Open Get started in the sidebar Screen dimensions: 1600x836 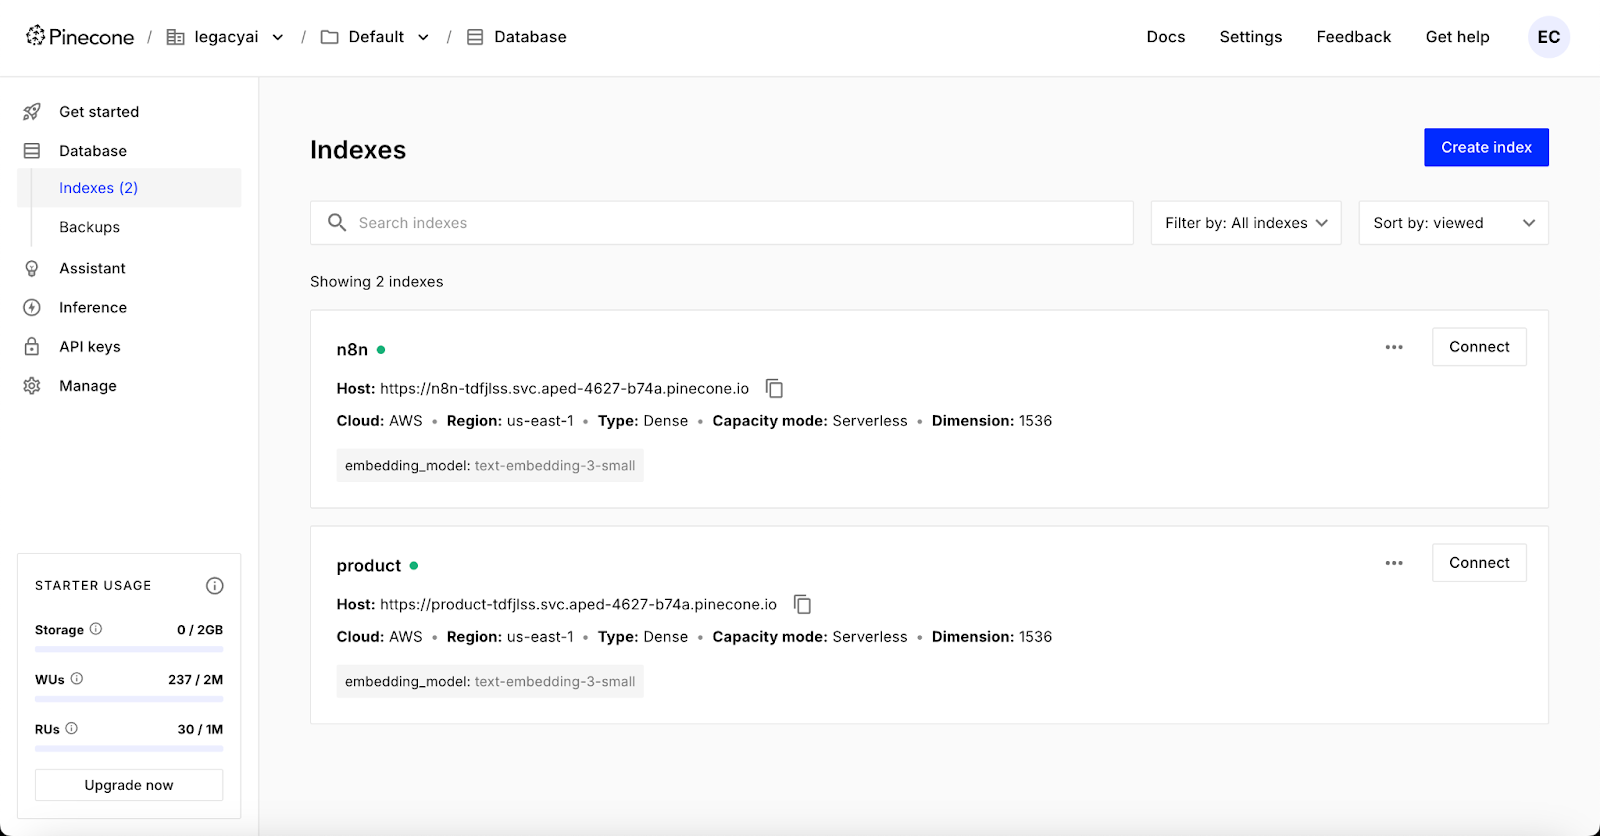(99, 112)
